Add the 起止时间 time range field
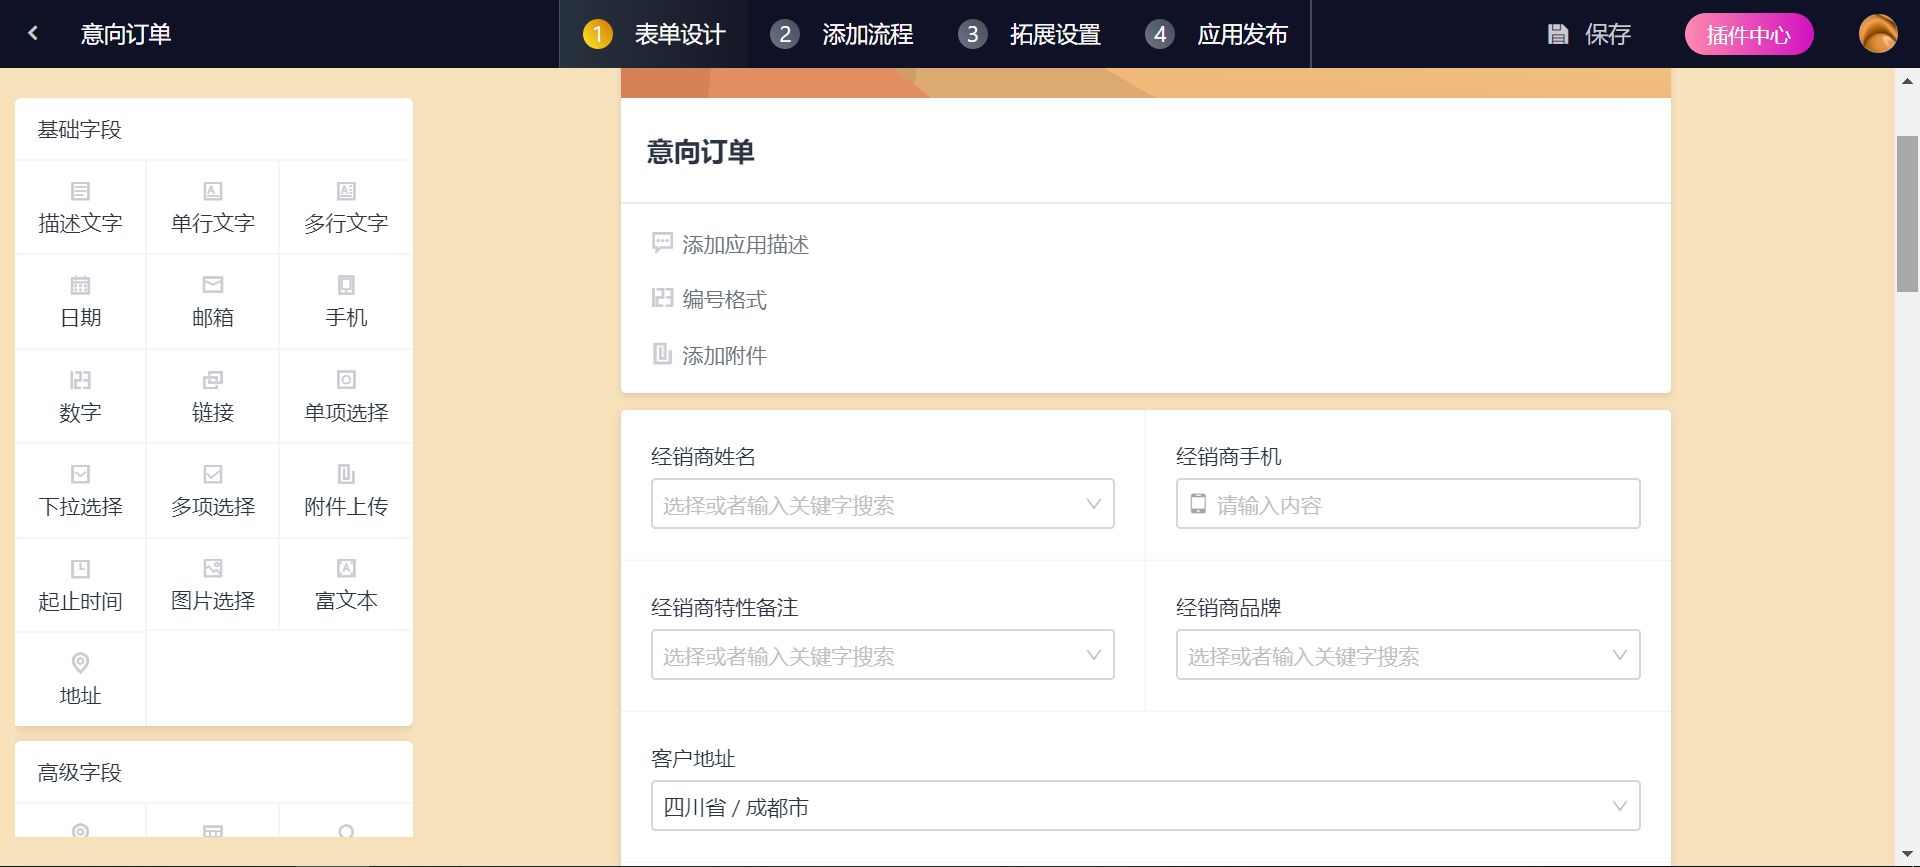 (80, 585)
